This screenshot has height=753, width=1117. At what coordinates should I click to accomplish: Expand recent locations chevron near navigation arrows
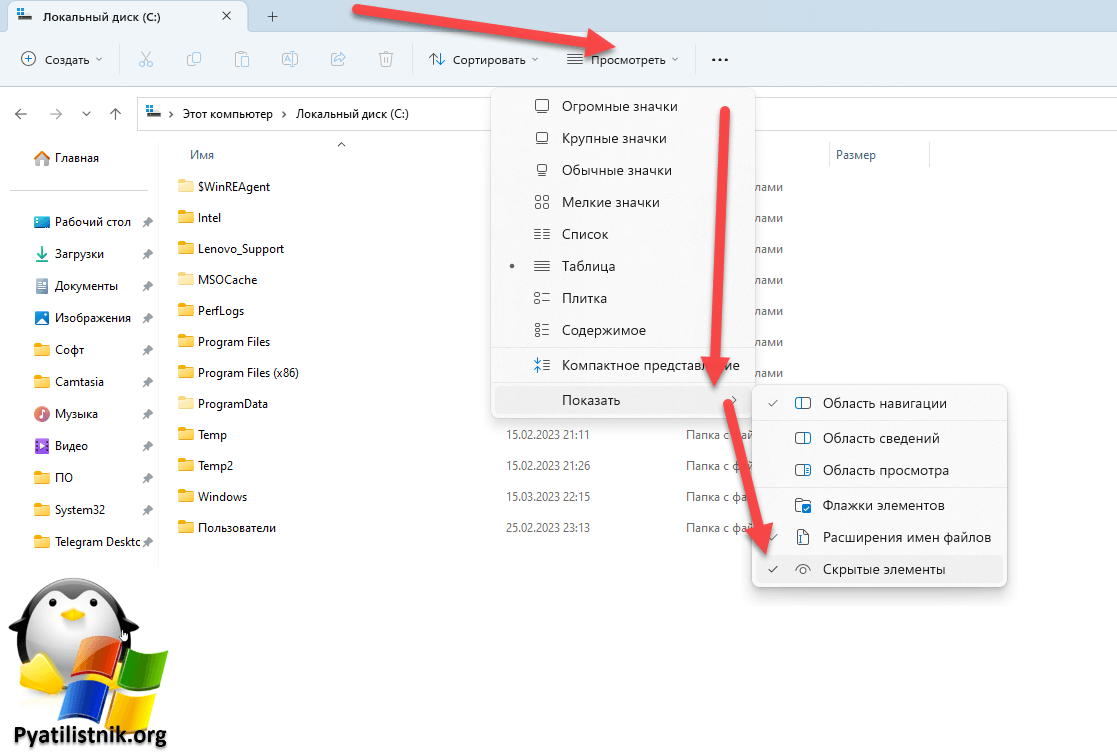[86, 114]
